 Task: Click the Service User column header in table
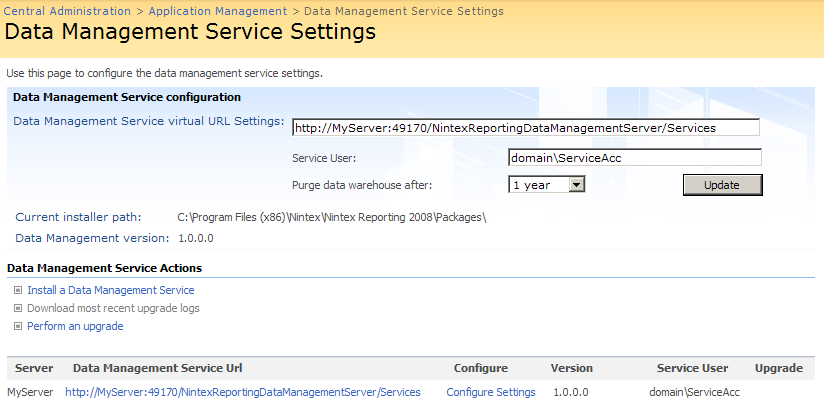692,368
